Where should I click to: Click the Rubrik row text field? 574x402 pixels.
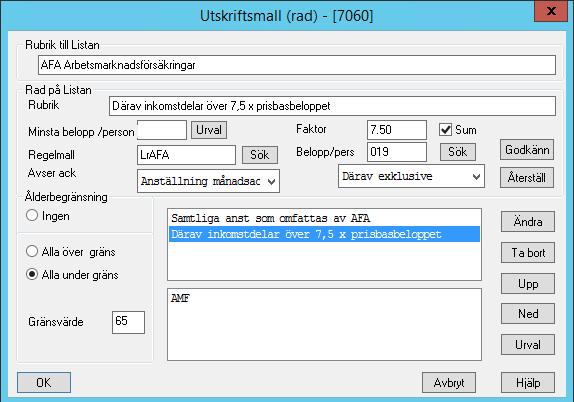click(332, 106)
